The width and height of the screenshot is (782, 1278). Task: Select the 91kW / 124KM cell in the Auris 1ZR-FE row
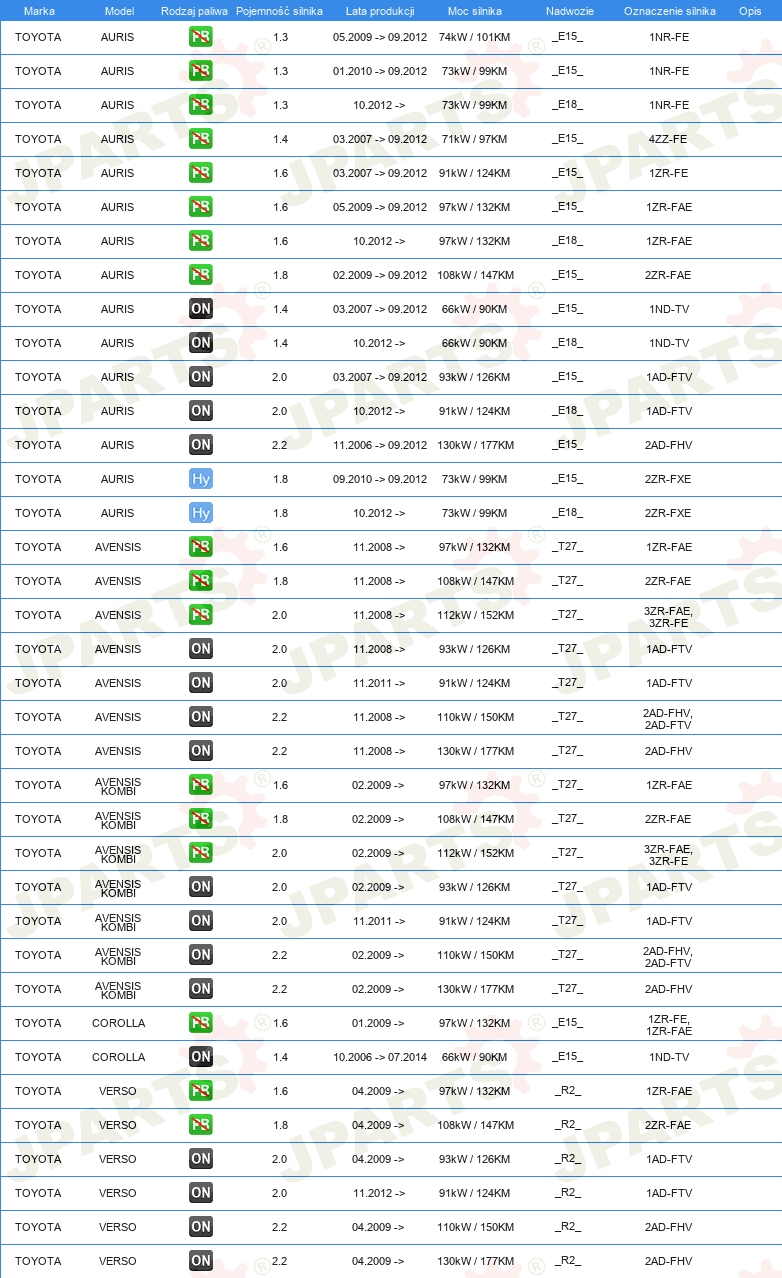475,173
